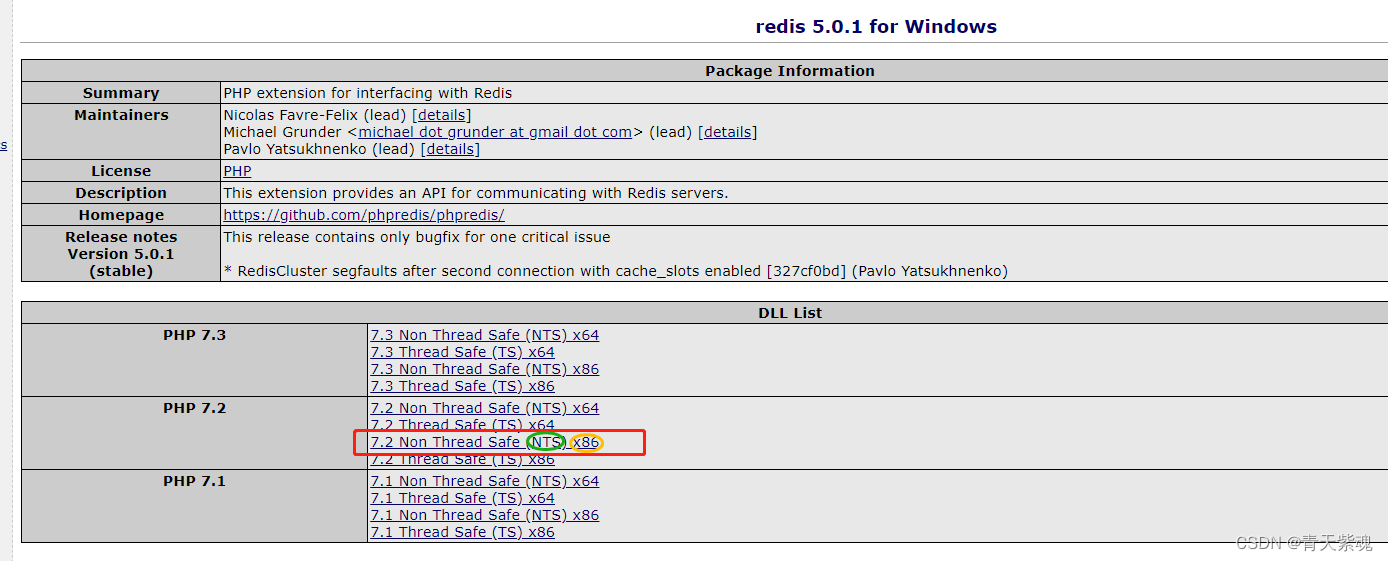The image size is (1388, 561).
Task: Visit the phpredis GitHub homepage link
Action: click(x=364, y=215)
